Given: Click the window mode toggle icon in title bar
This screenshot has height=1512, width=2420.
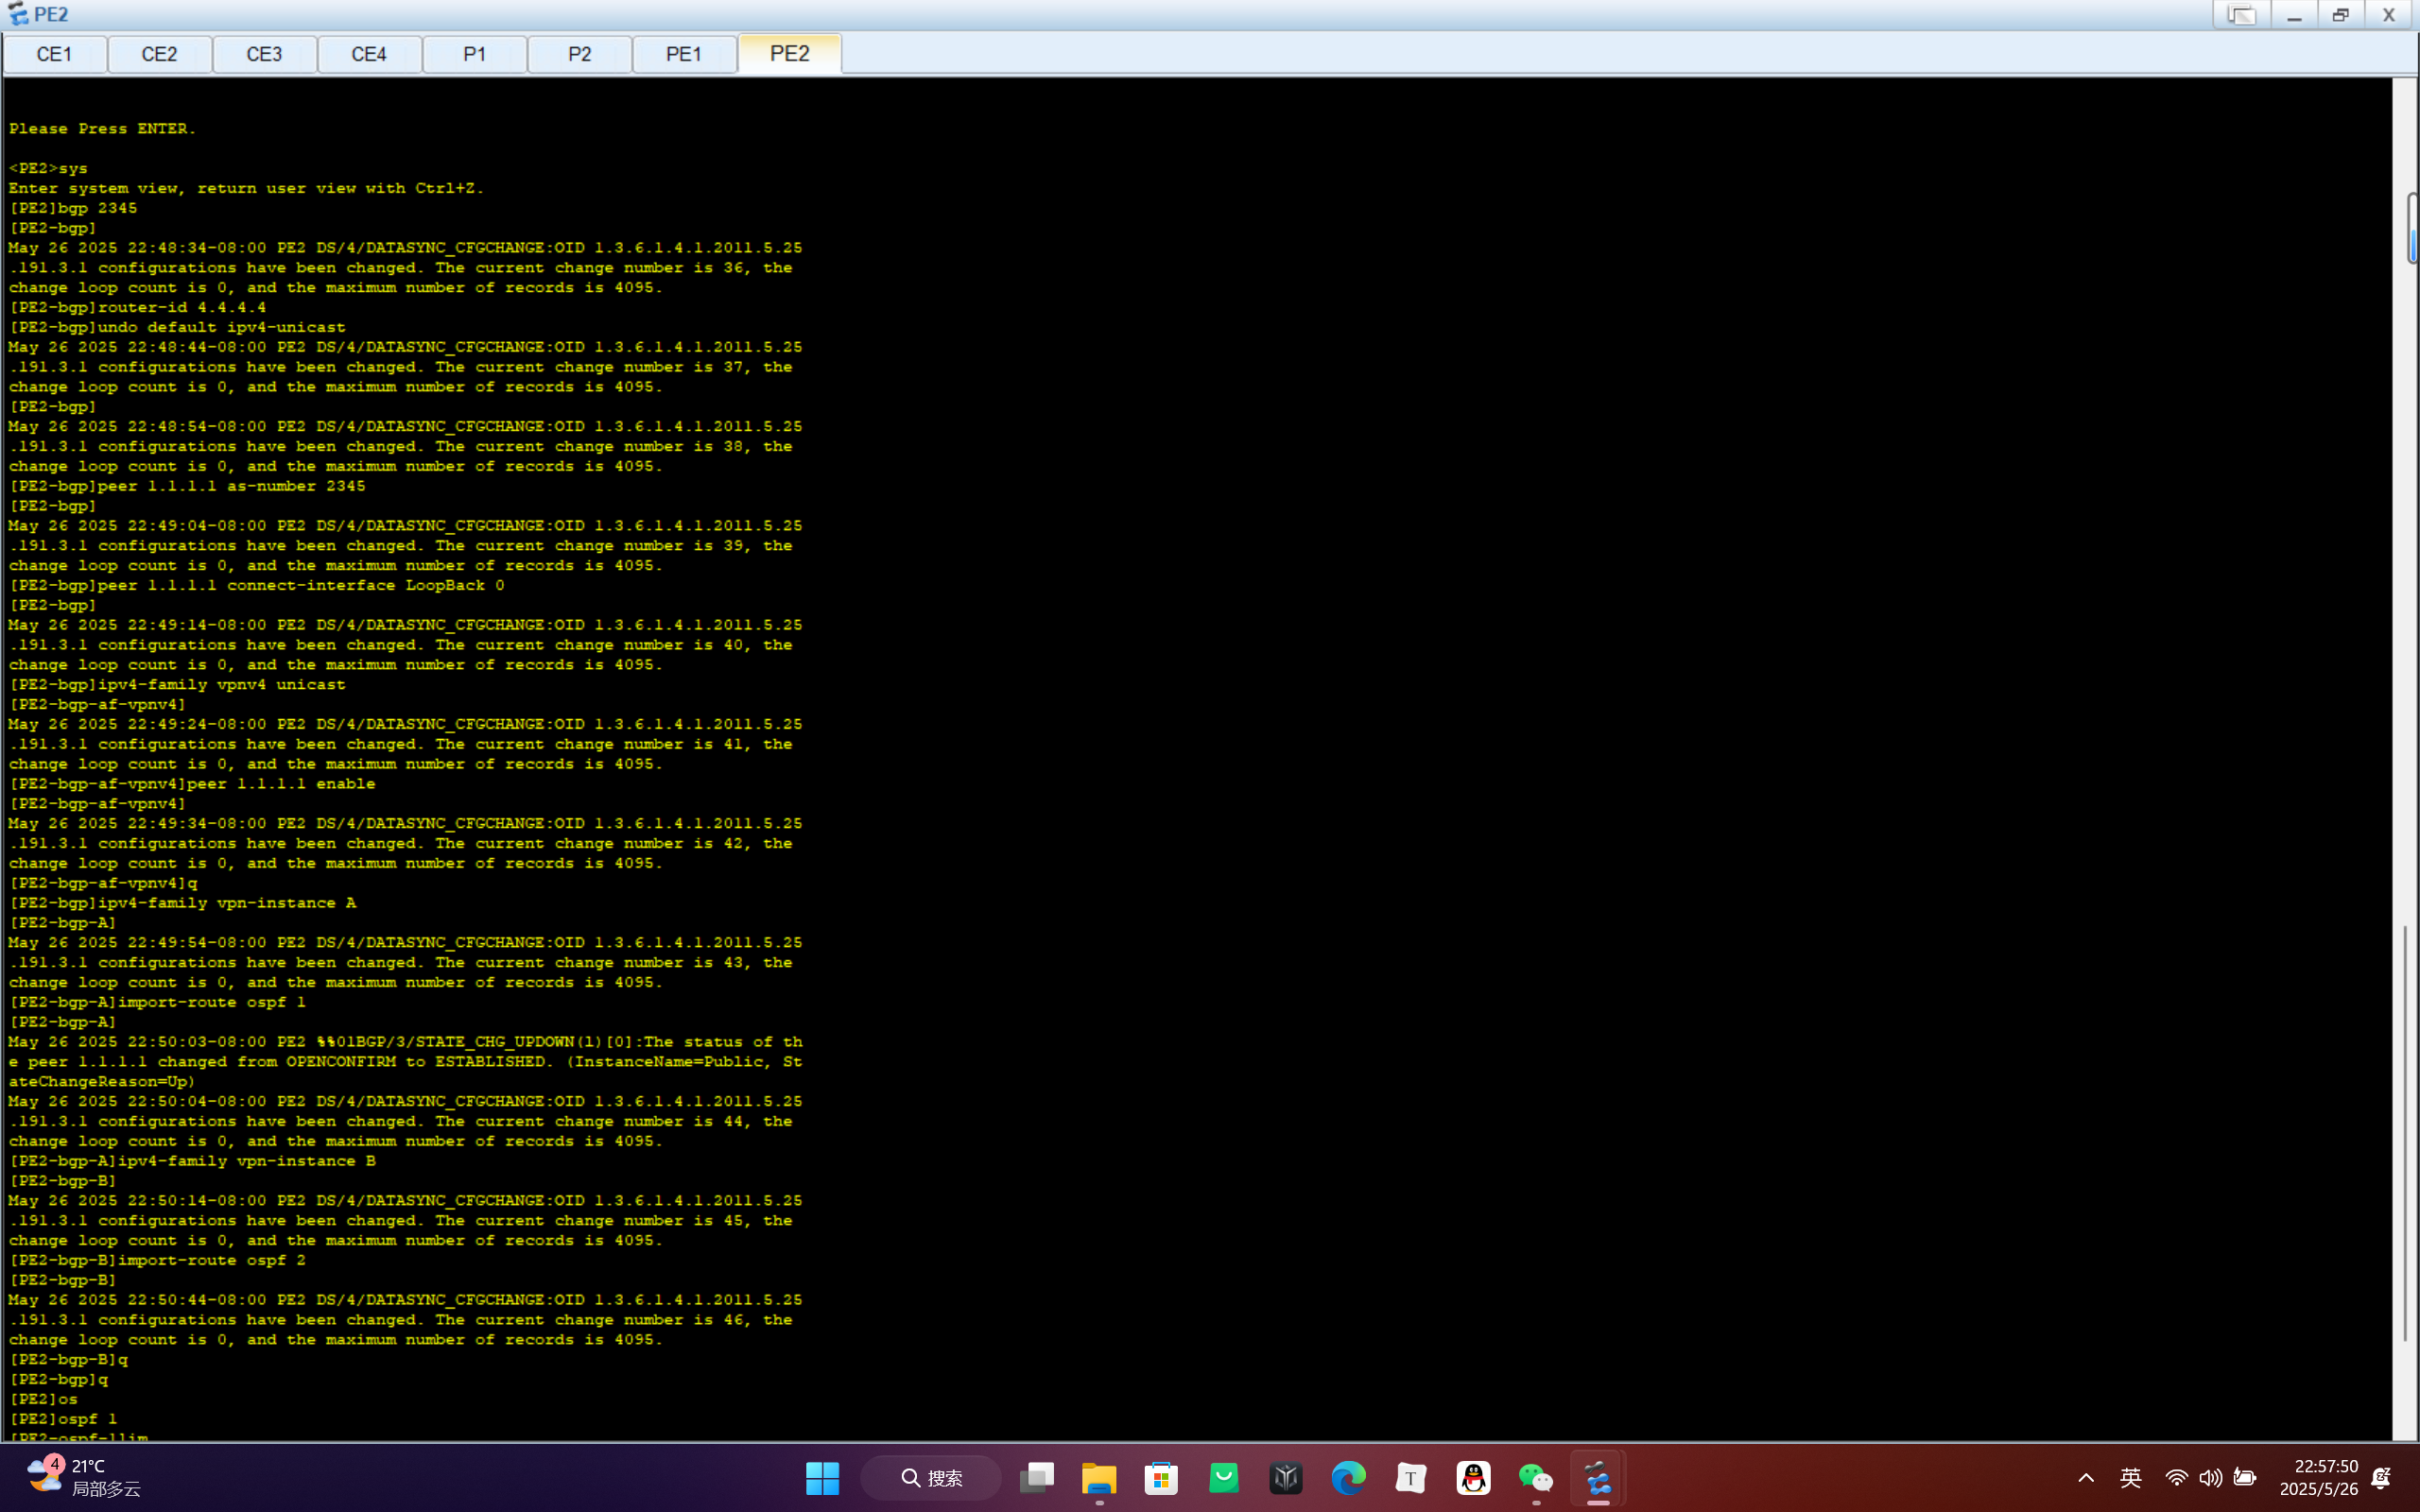Looking at the screenshot, I should 2241,15.
